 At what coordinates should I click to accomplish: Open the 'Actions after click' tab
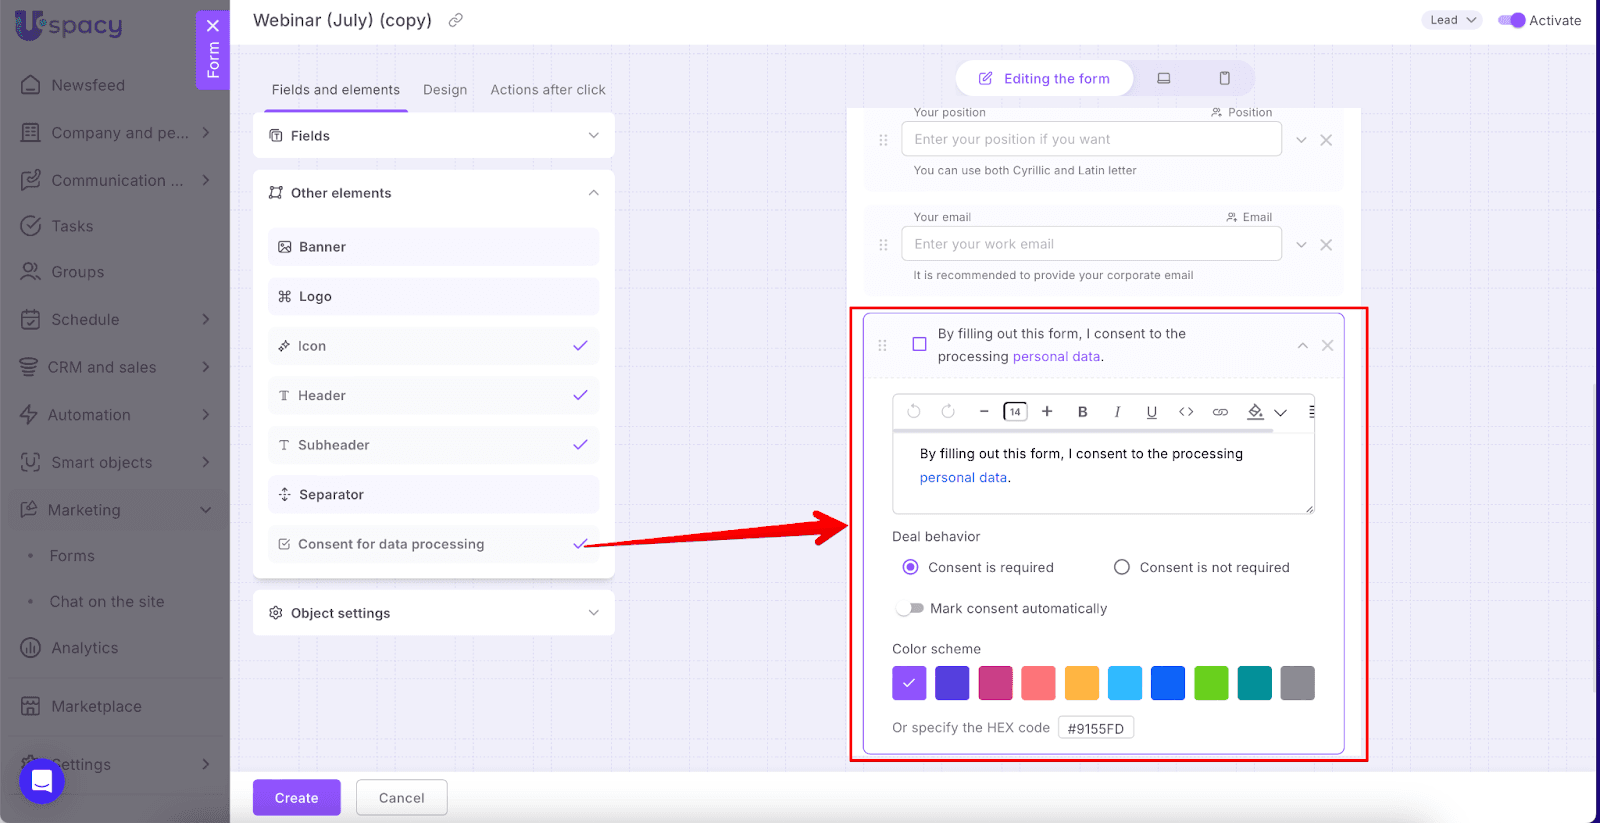coord(547,90)
